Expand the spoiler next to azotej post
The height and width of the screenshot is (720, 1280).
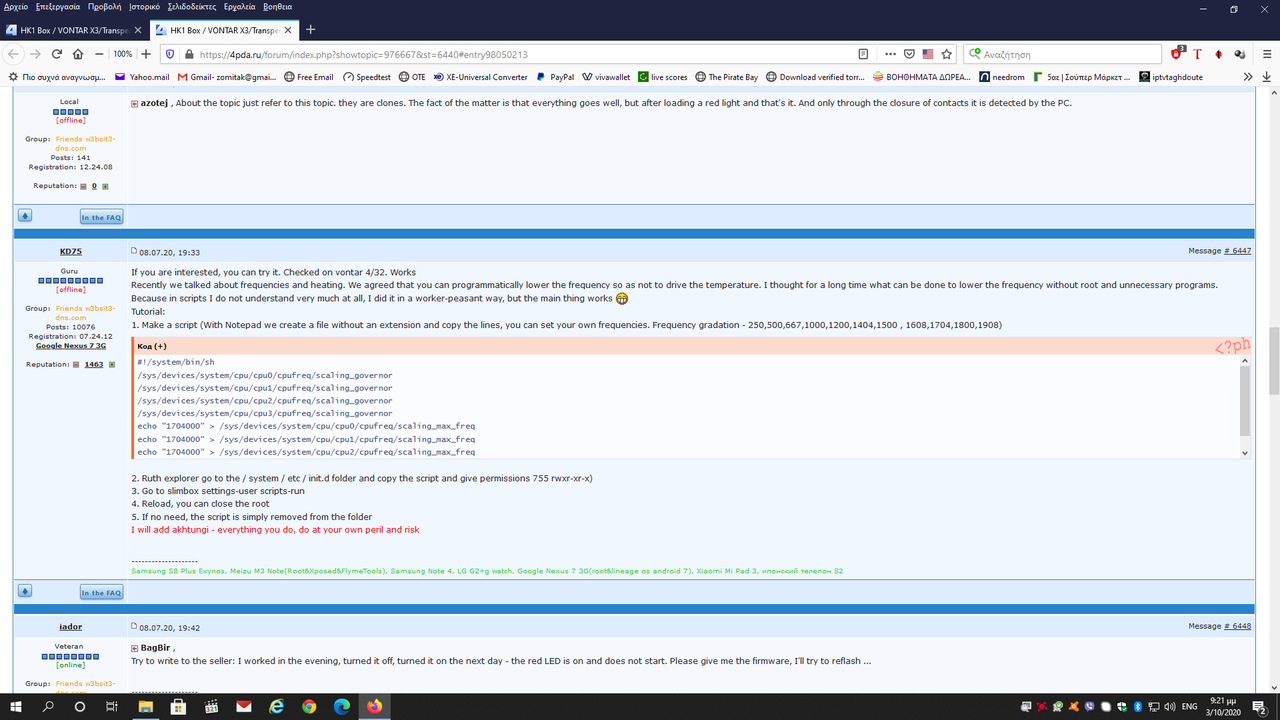click(x=134, y=103)
